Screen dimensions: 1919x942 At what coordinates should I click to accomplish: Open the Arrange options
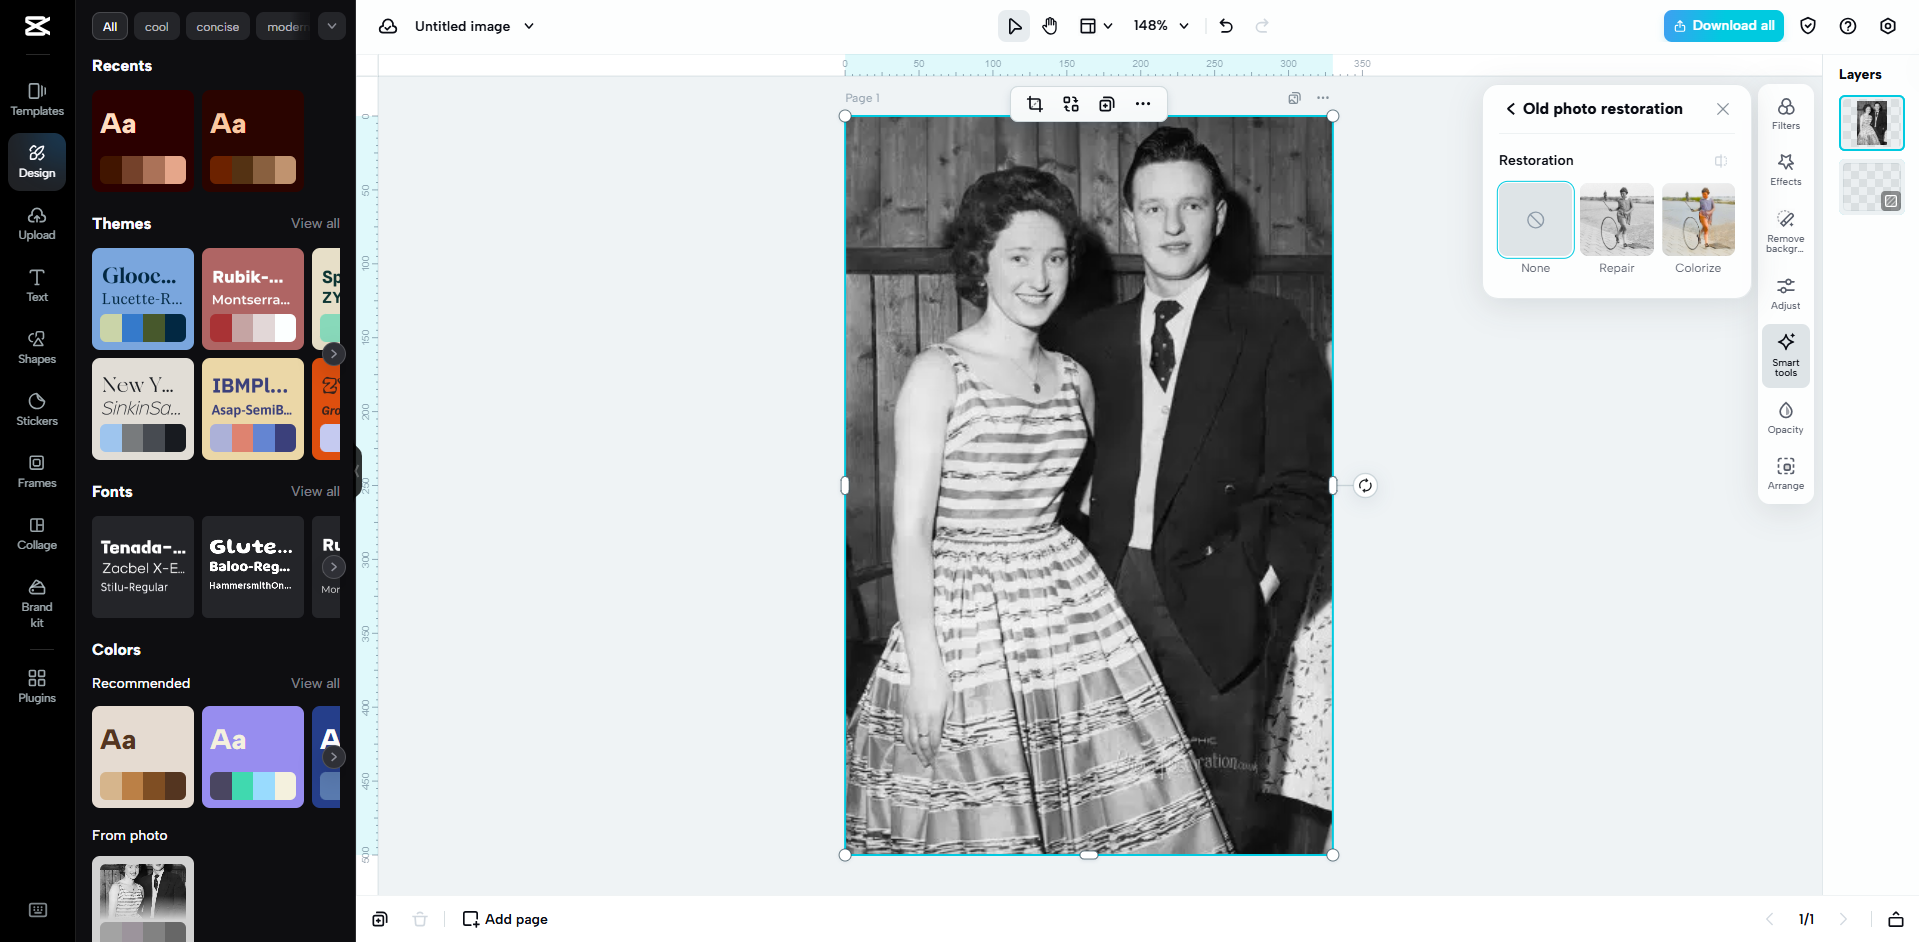(1785, 472)
